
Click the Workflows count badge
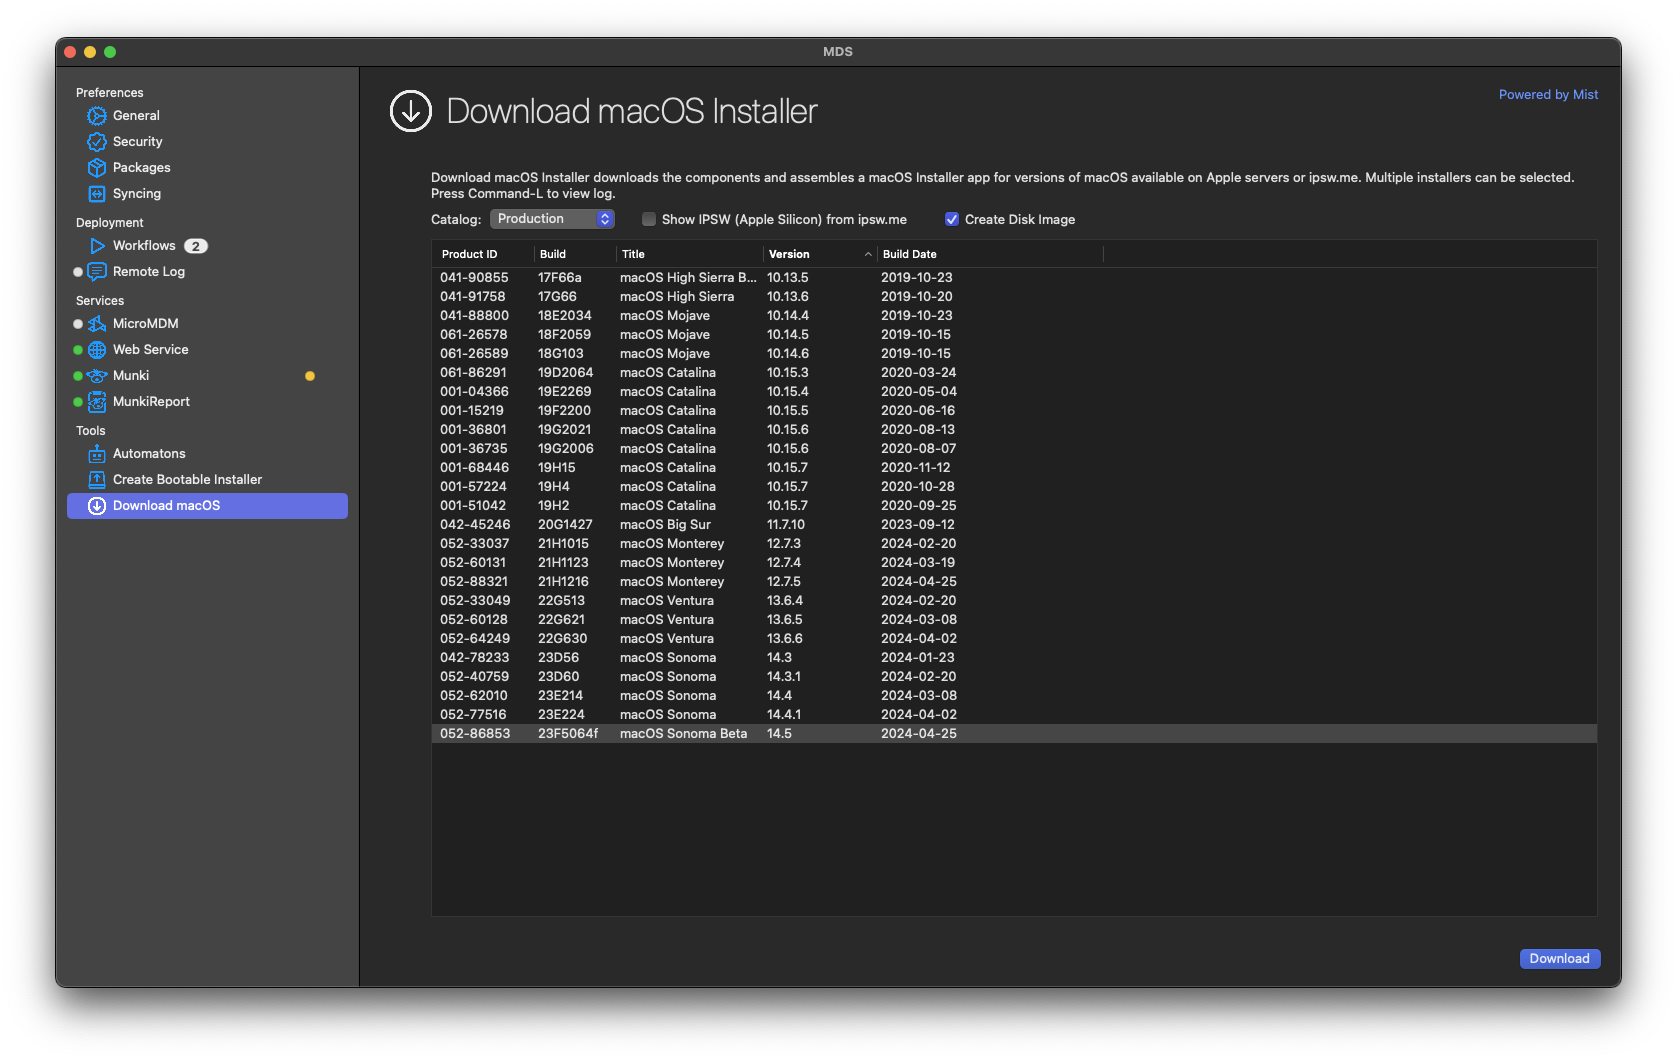(x=196, y=246)
